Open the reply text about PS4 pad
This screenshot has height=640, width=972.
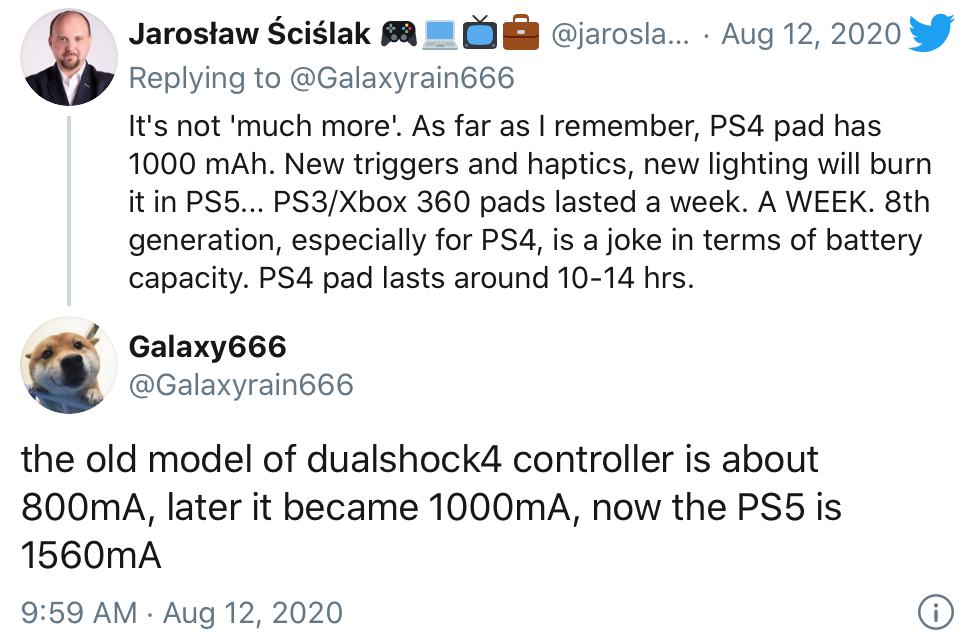[x=530, y=202]
